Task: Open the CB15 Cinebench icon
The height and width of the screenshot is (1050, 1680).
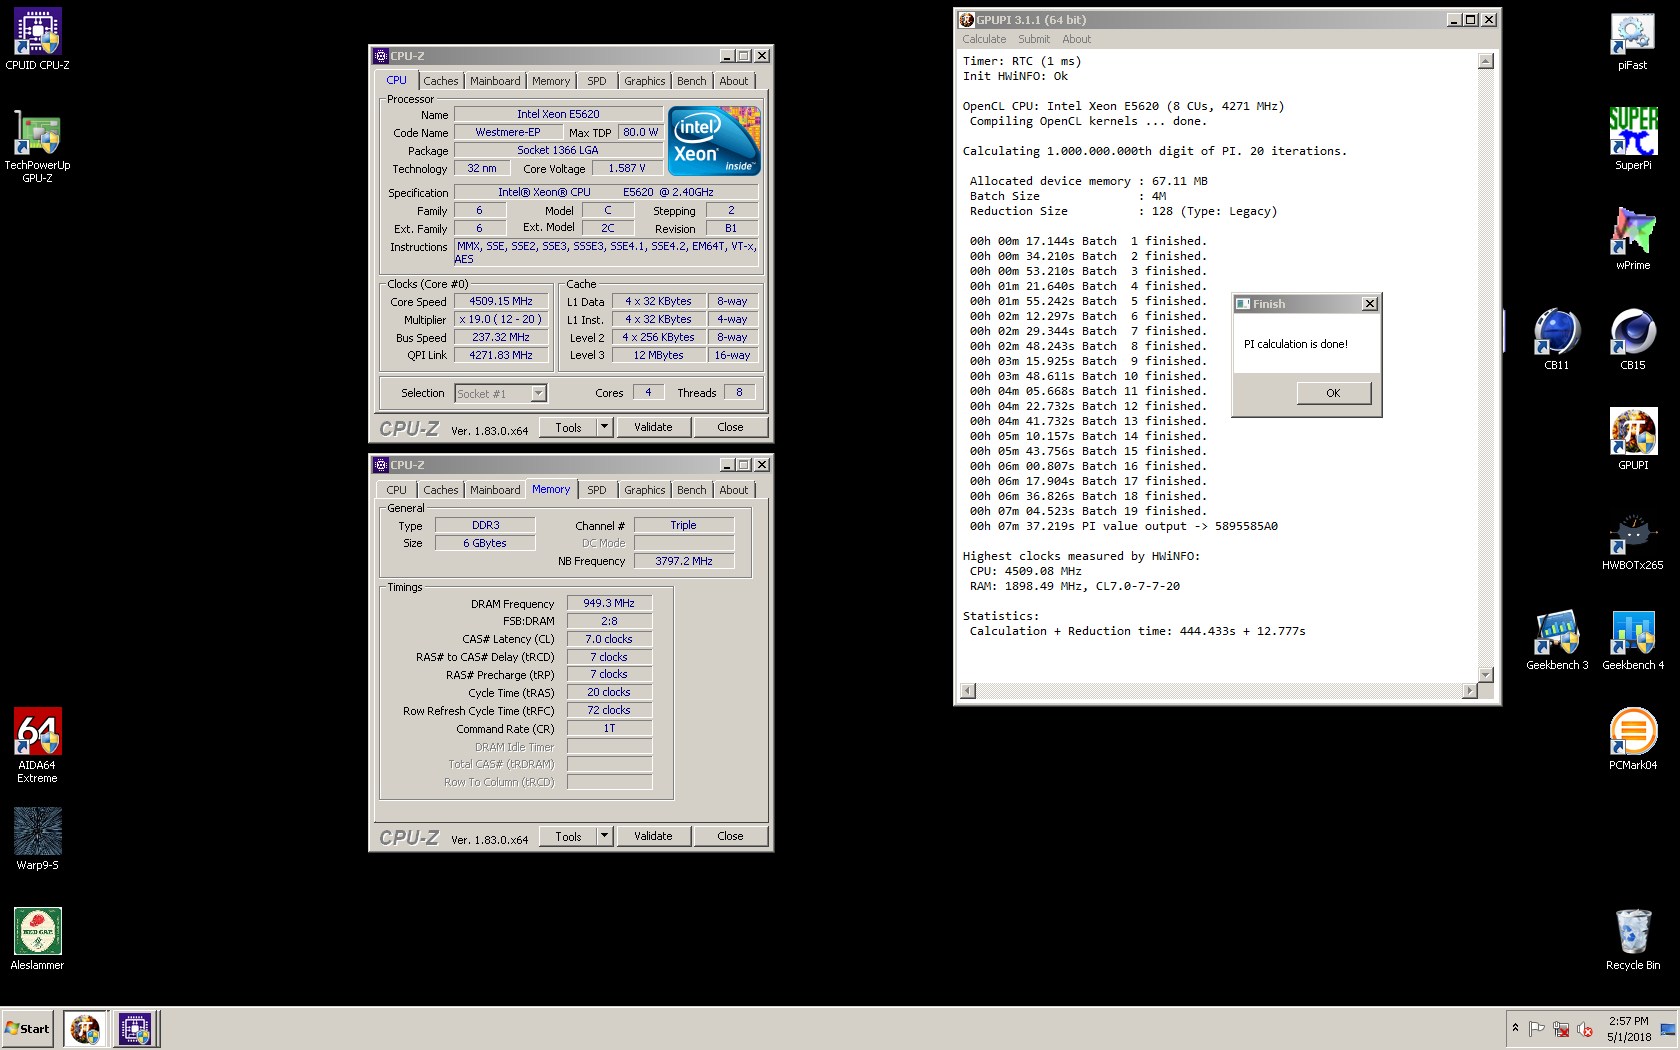Action: 1633,340
